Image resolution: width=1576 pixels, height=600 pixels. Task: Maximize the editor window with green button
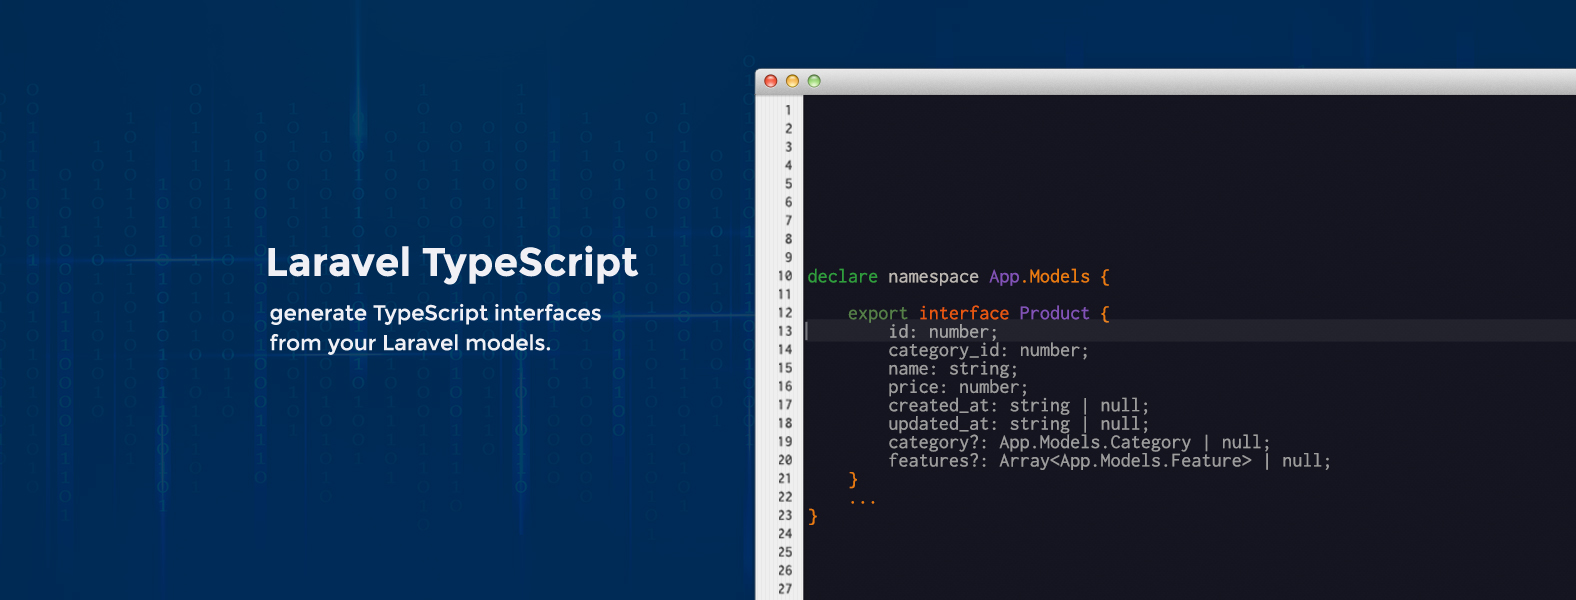coord(814,81)
